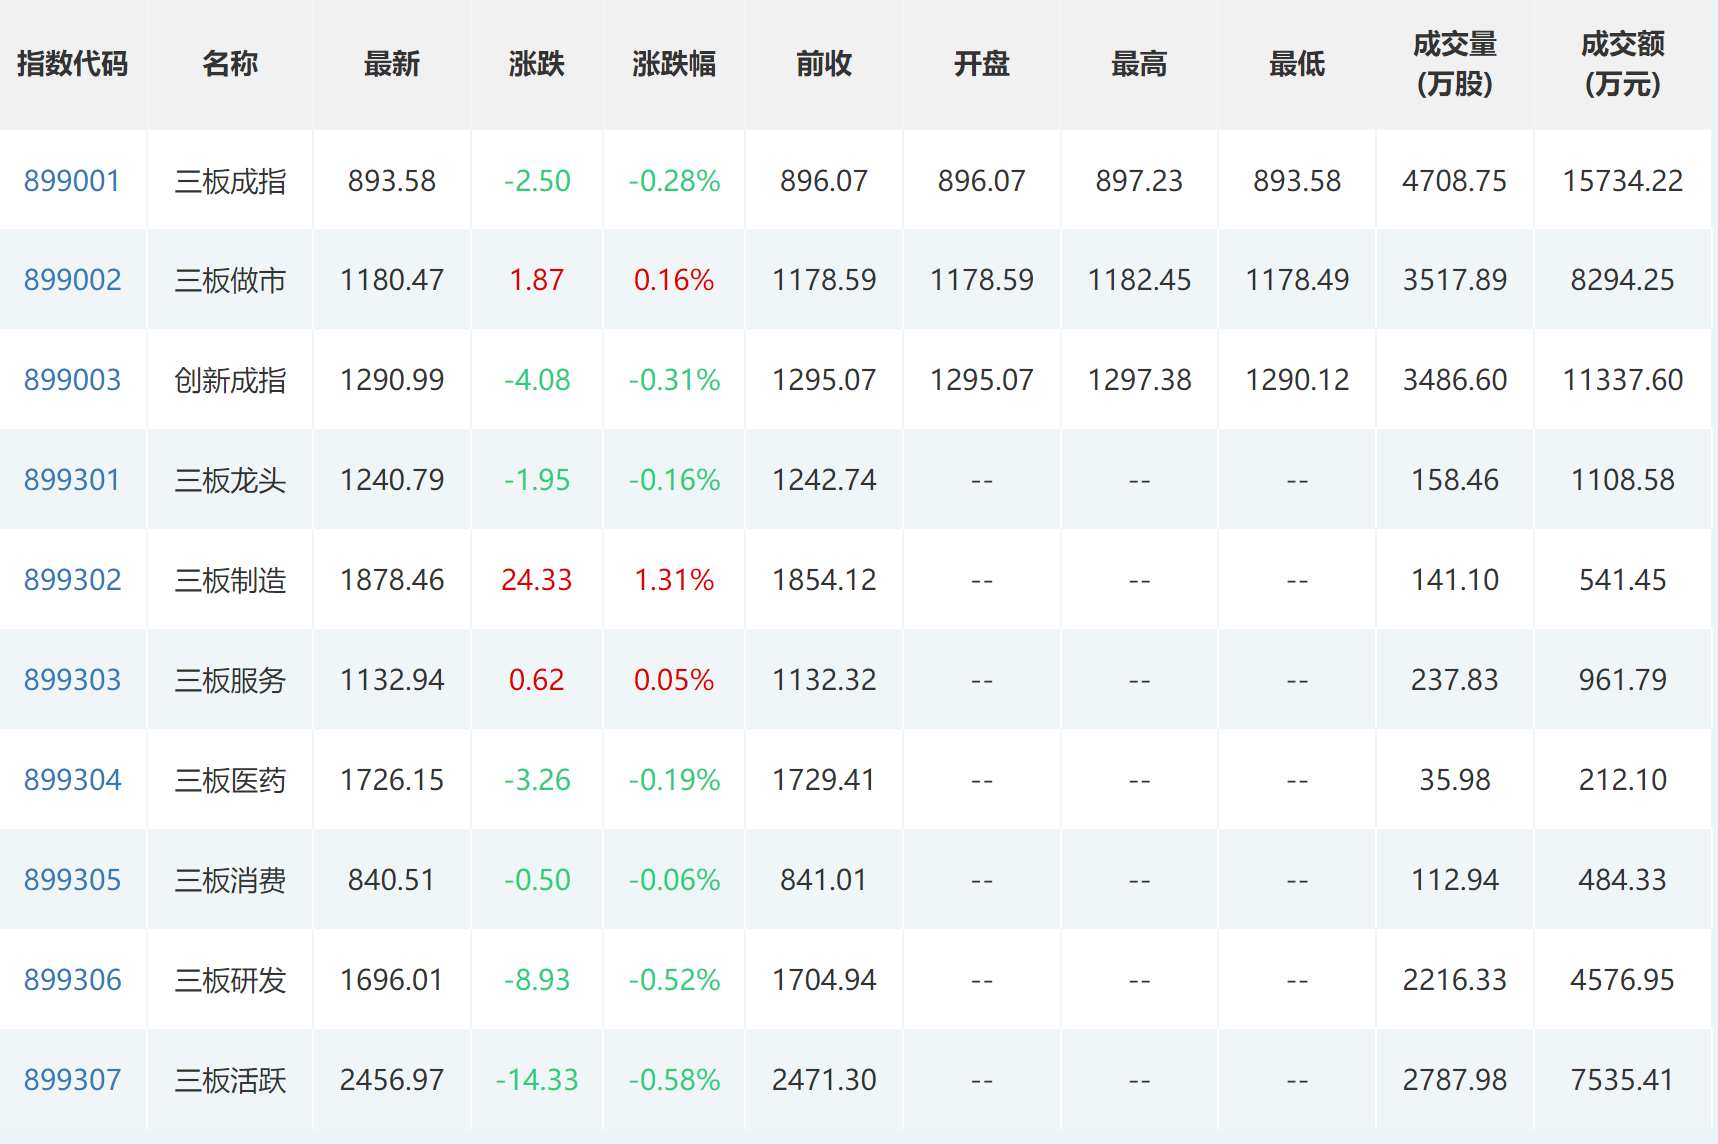Click the volume value 2216.33
The width and height of the screenshot is (1718, 1144).
click(1455, 980)
